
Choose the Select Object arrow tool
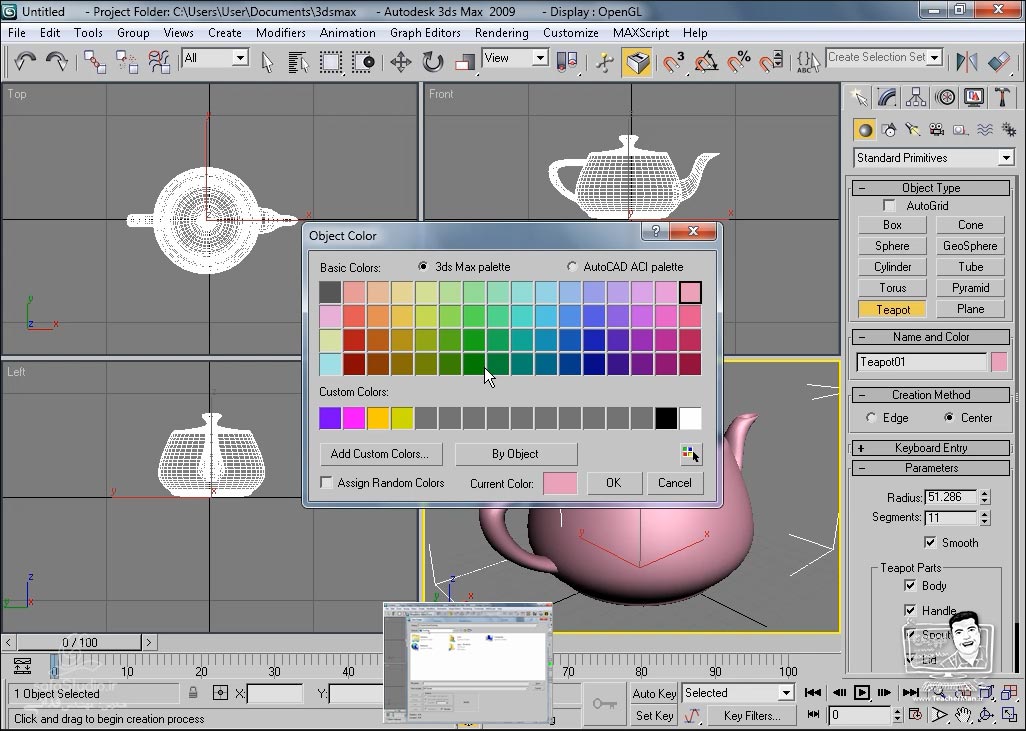(267, 62)
